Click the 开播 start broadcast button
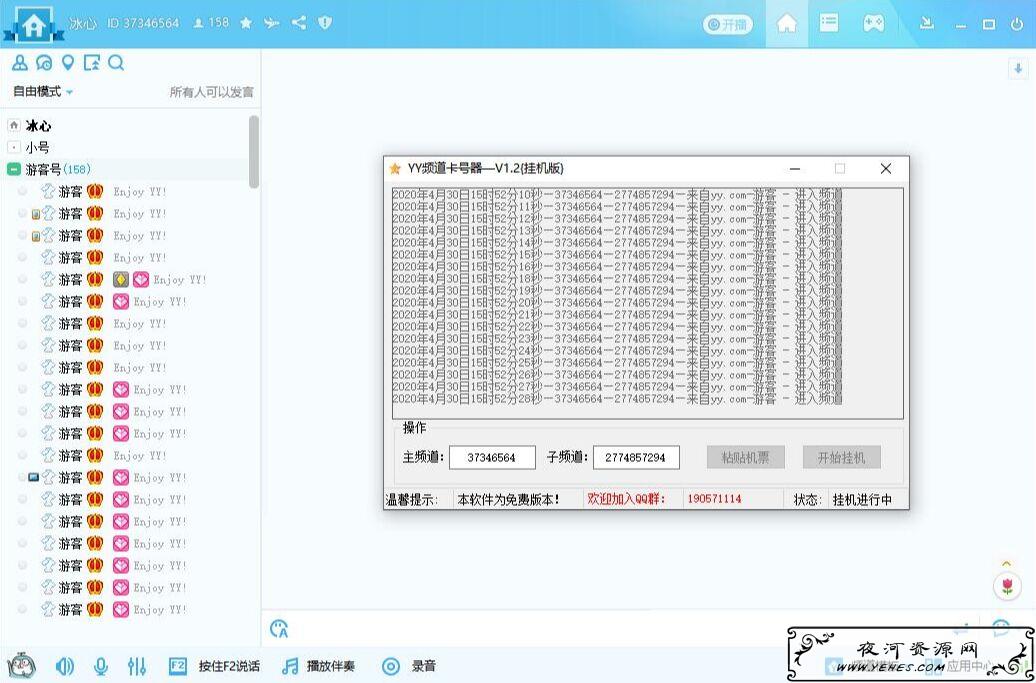The height and width of the screenshot is (683, 1036). 727,24
